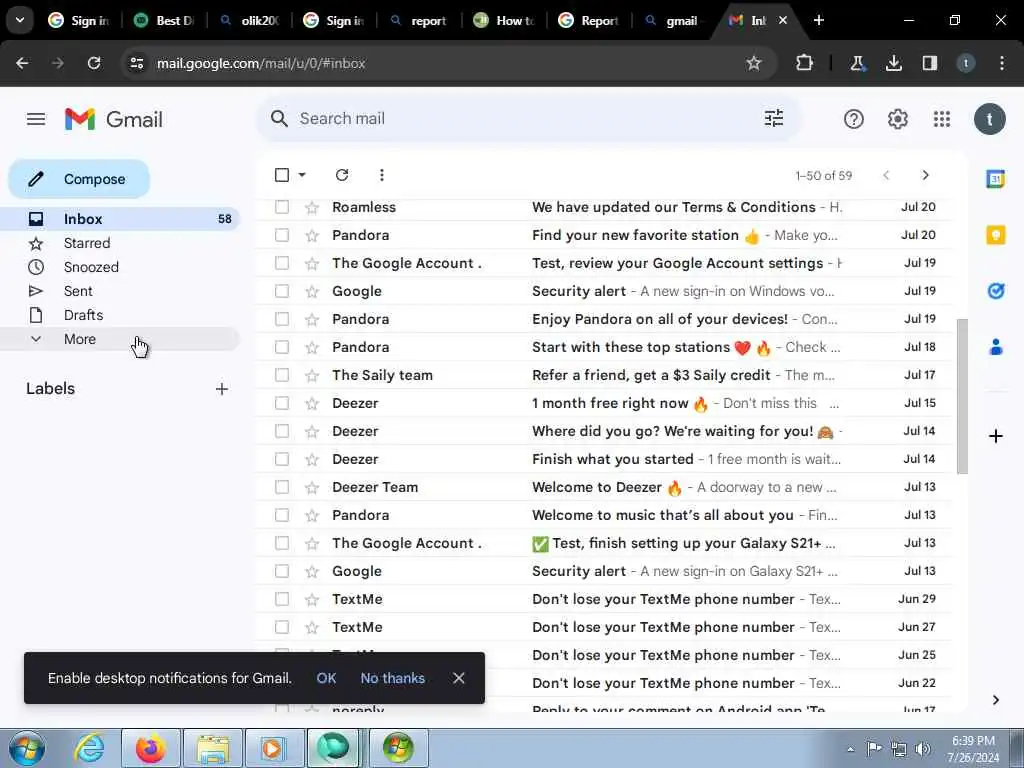Open the Inbox folder
Image resolution: width=1024 pixels, height=768 pixels.
tap(120, 219)
